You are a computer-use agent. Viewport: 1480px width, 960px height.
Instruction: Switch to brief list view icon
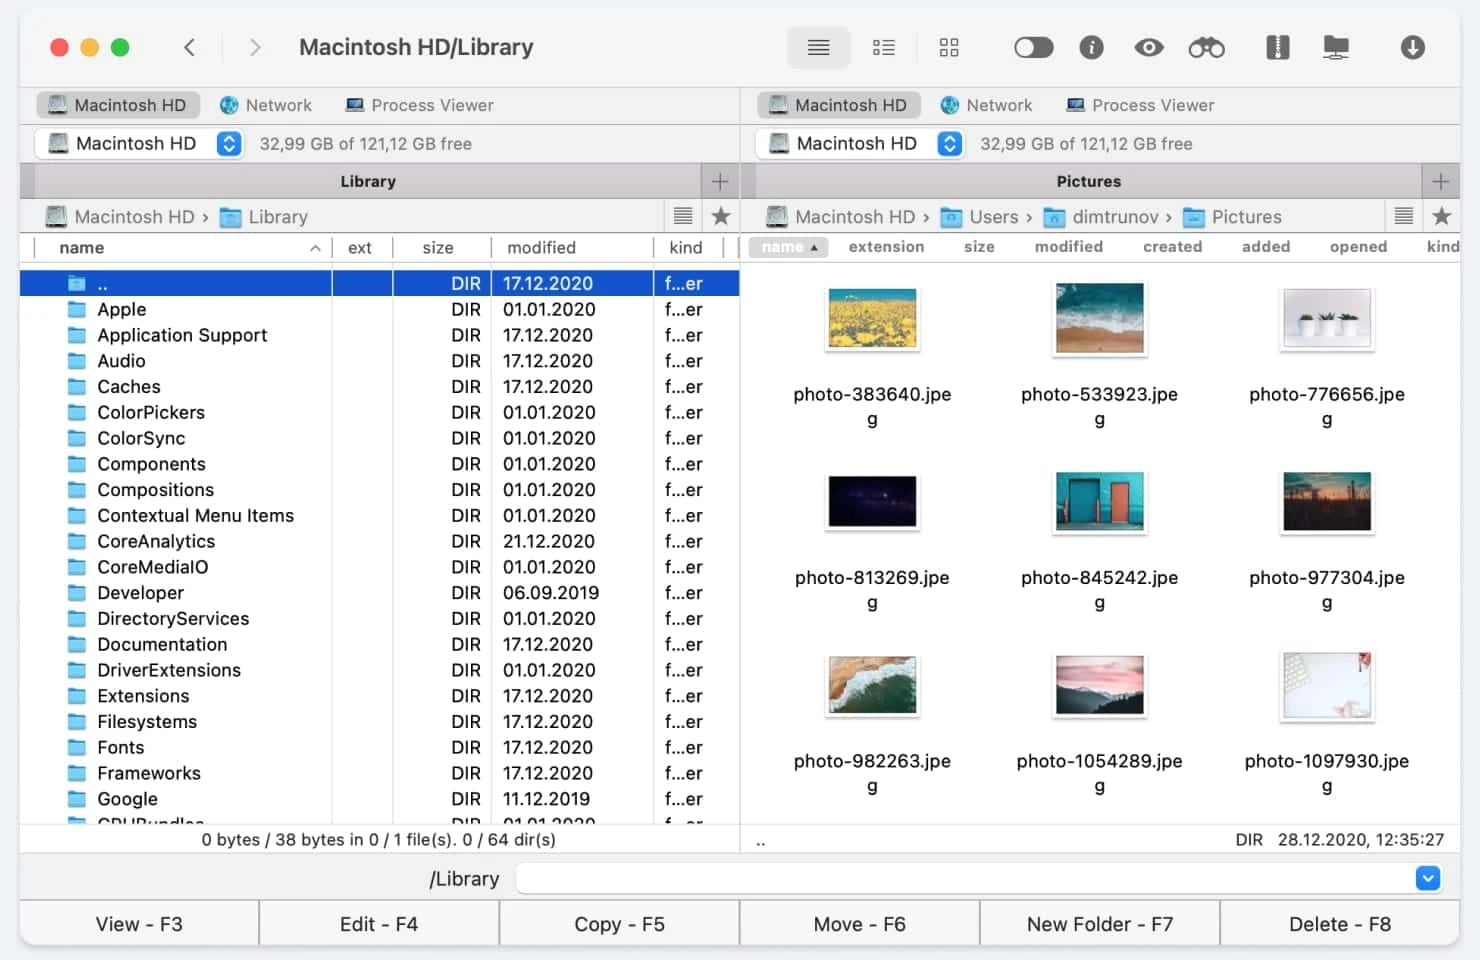(883, 48)
